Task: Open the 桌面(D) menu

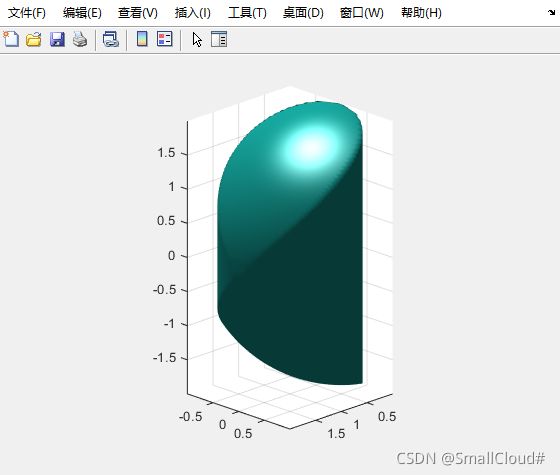Action: pyautogui.click(x=303, y=13)
